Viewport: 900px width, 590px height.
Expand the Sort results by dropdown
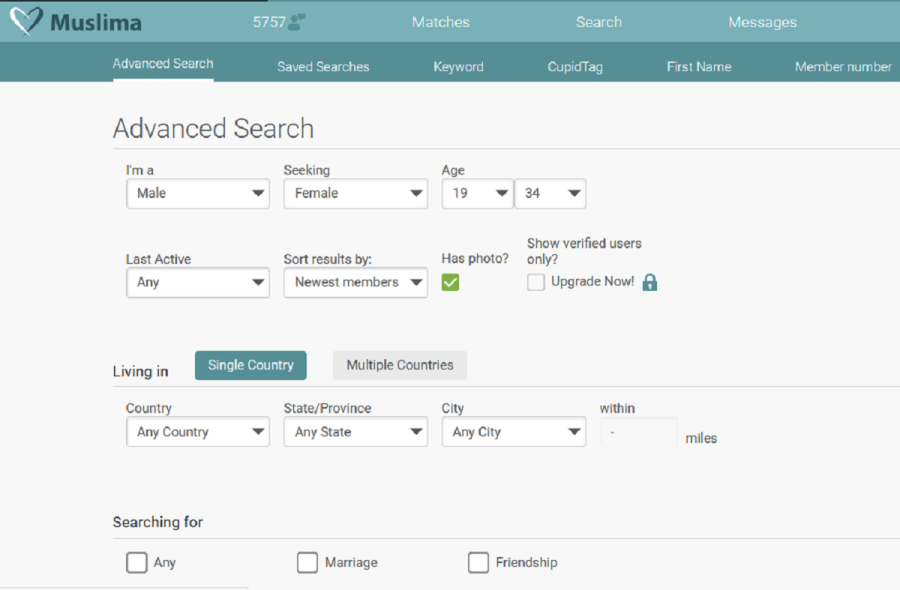coord(355,283)
